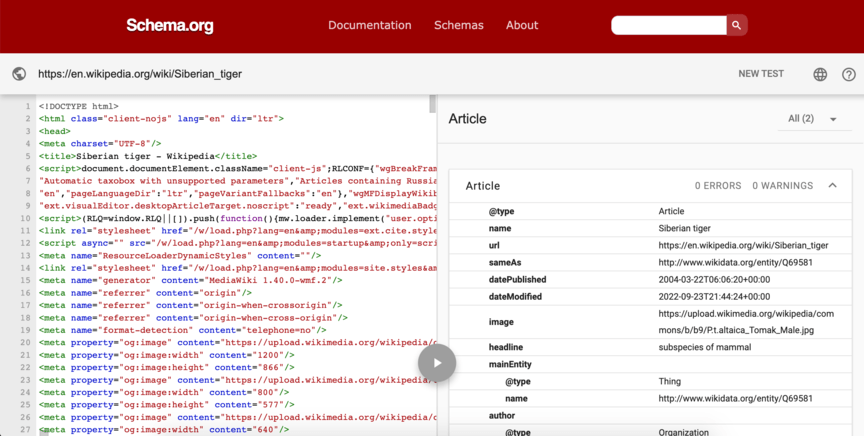This screenshot has width=864, height=436.
Task: Click the NEW TEST button
Action: click(761, 74)
